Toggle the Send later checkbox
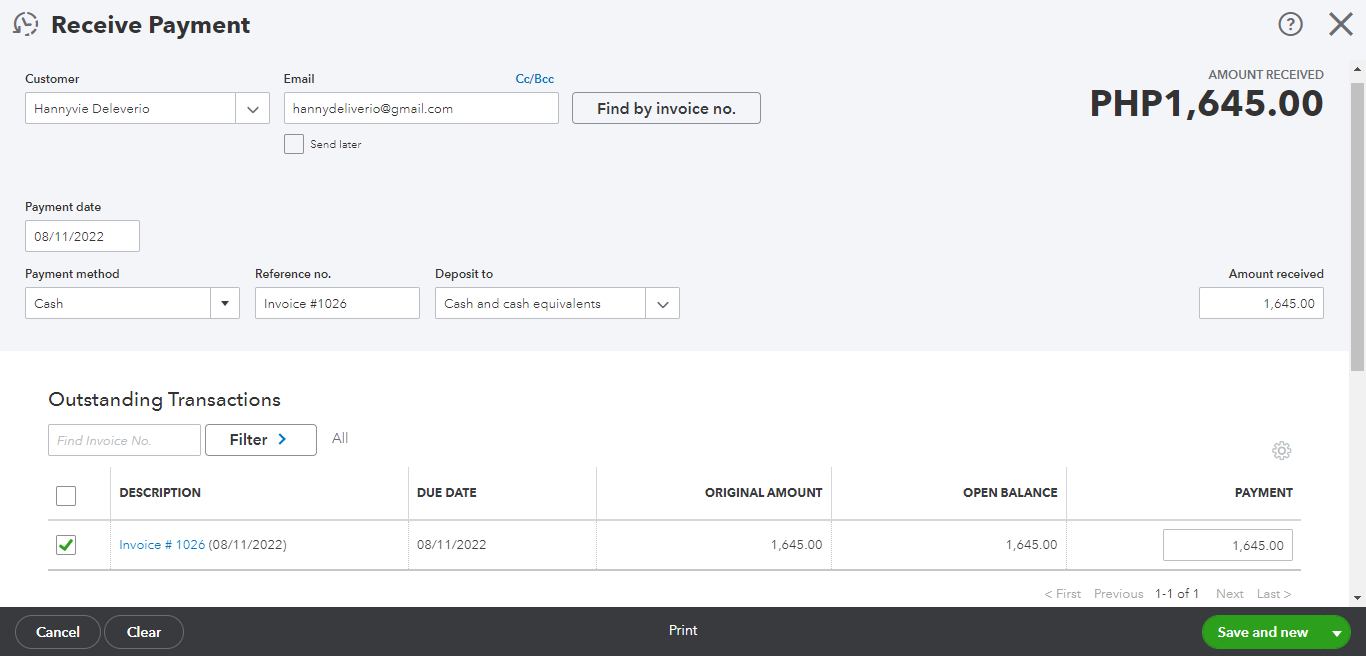The image size is (1366, 656). (x=294, y=144)
